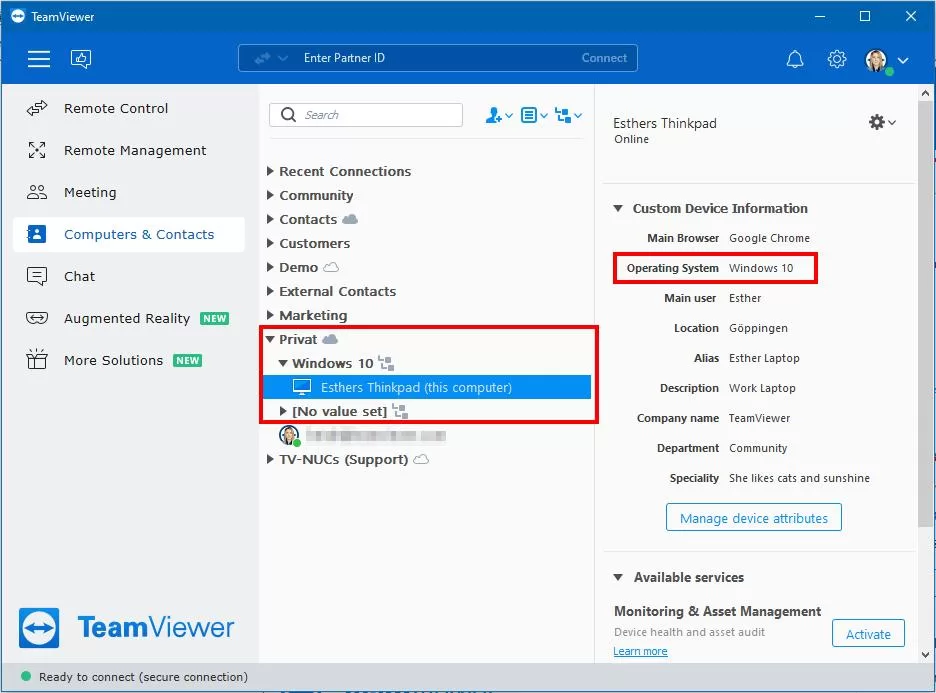Open the Remote Control section

(x=116, y=109)
